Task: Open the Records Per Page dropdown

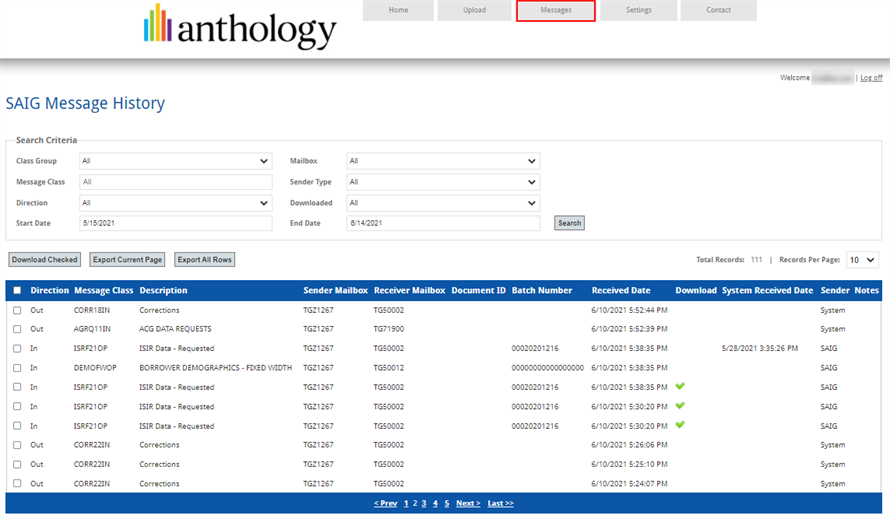Action: coord(862,260)
